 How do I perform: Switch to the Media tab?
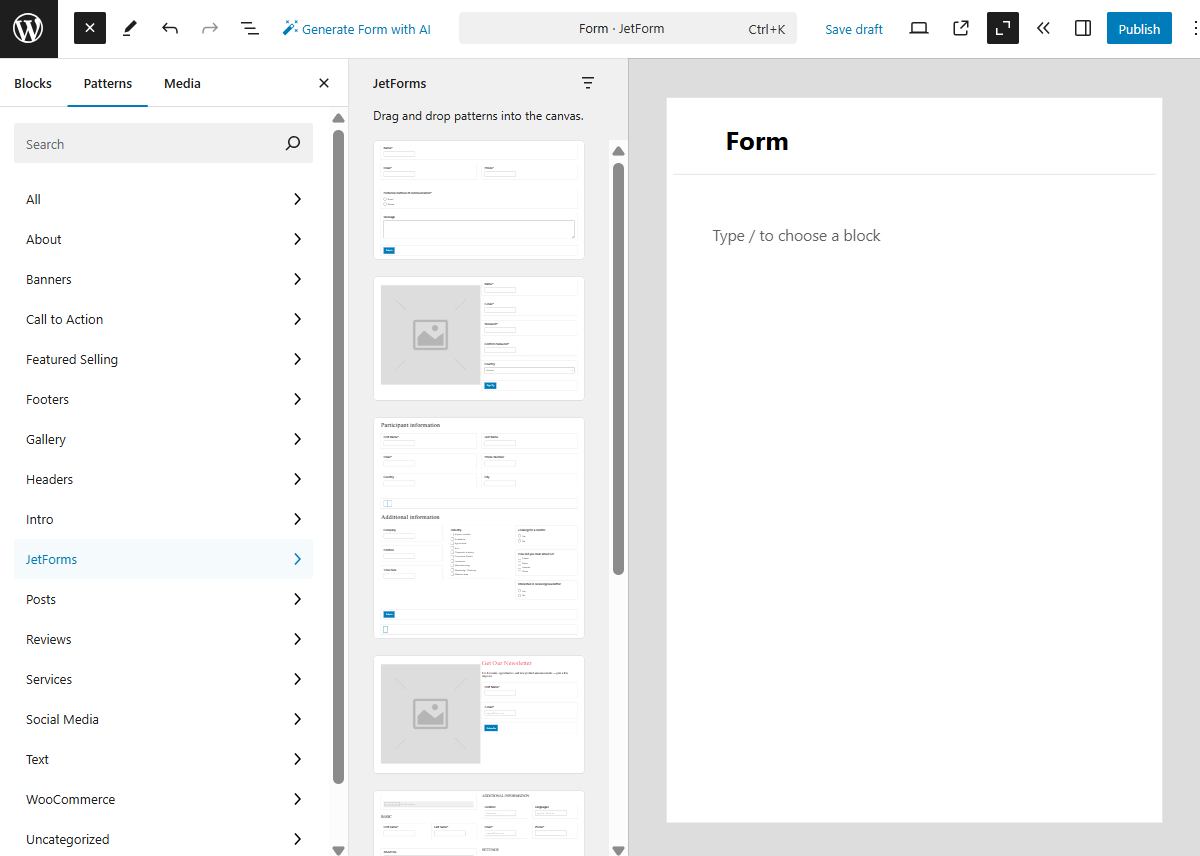(x=181, y=83)
